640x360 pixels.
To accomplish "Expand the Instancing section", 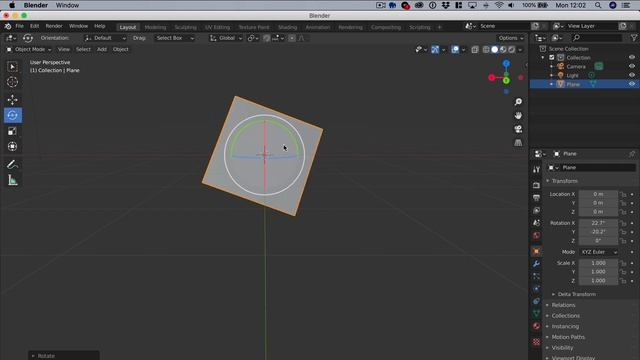I will tap(565, 327).
